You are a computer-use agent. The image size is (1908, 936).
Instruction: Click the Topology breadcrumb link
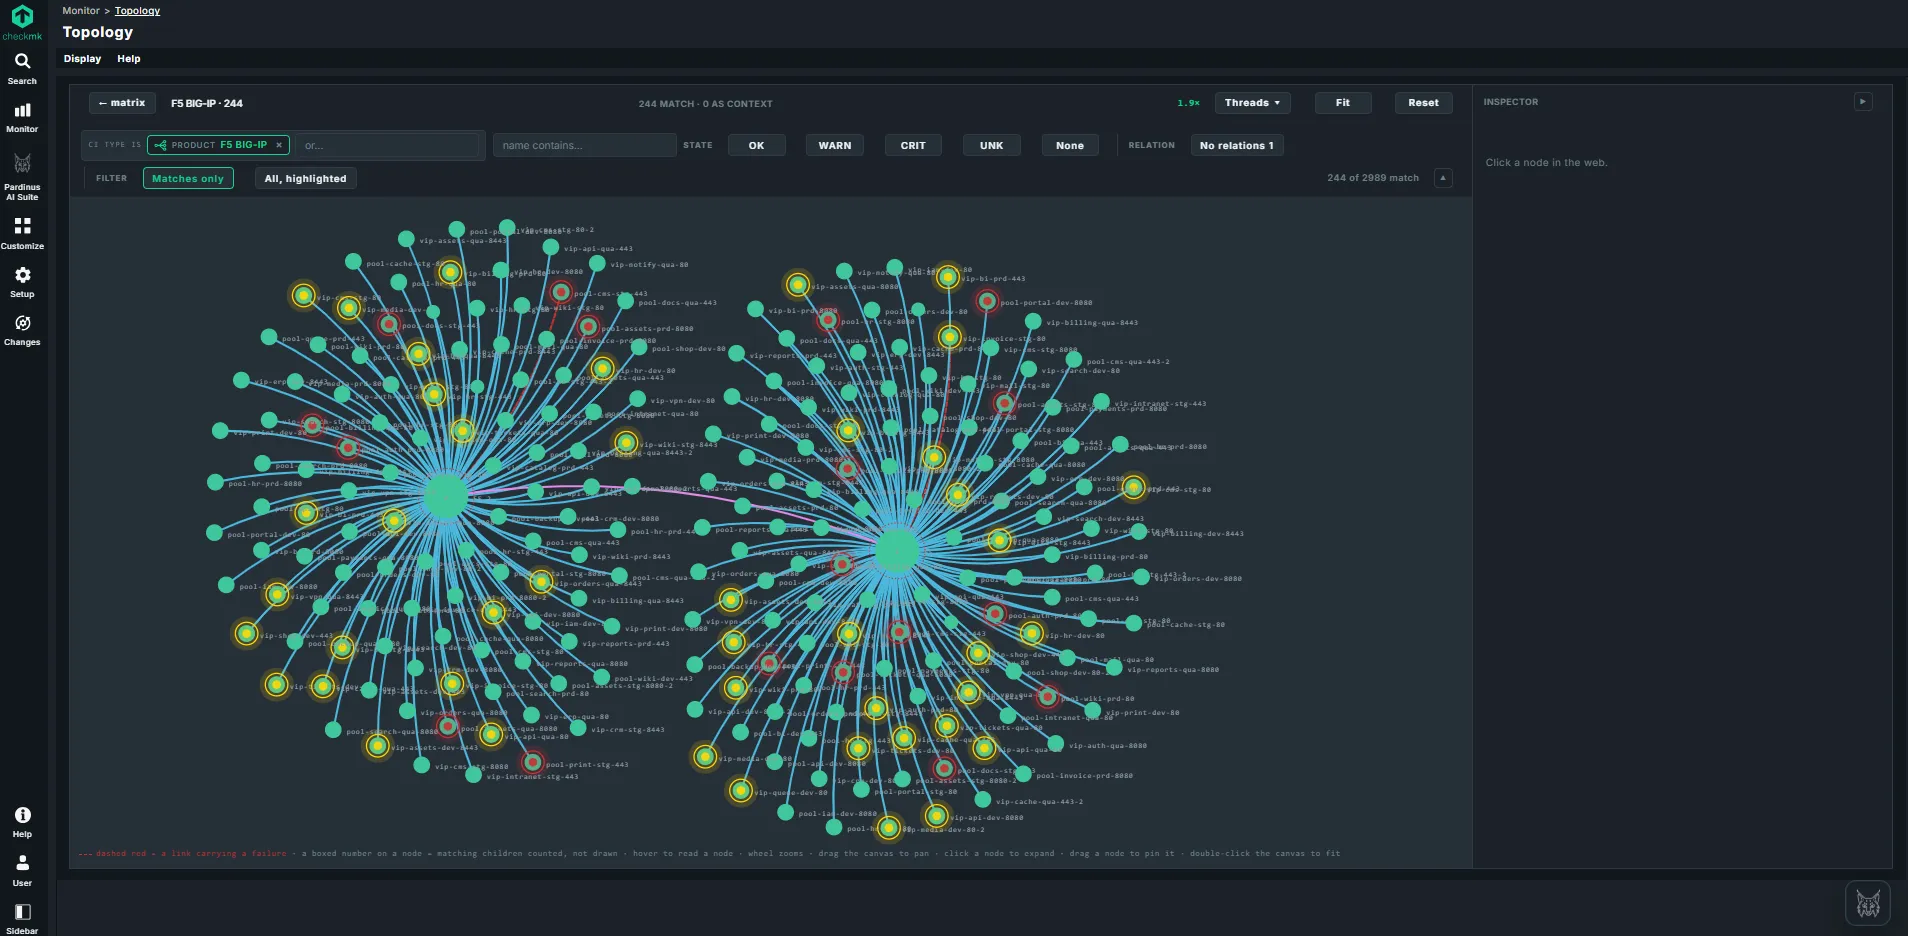[x=137, y=11]
